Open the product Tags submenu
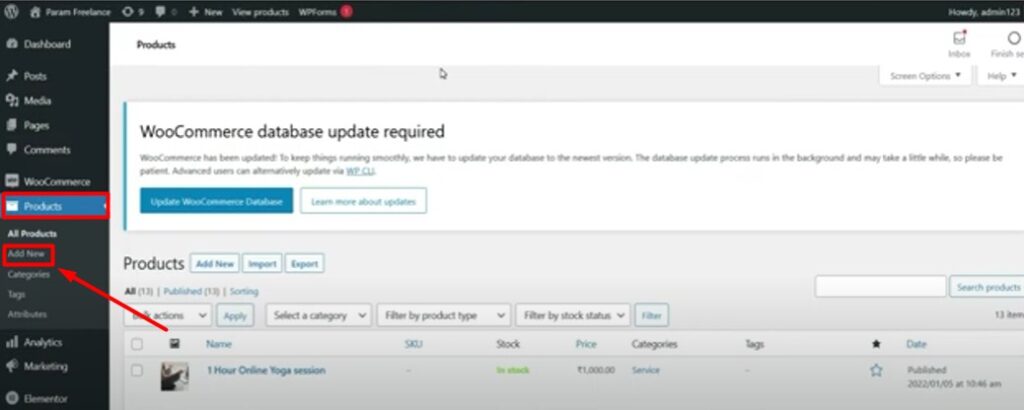The image size is (1024, 410). (x=16, y=294)
